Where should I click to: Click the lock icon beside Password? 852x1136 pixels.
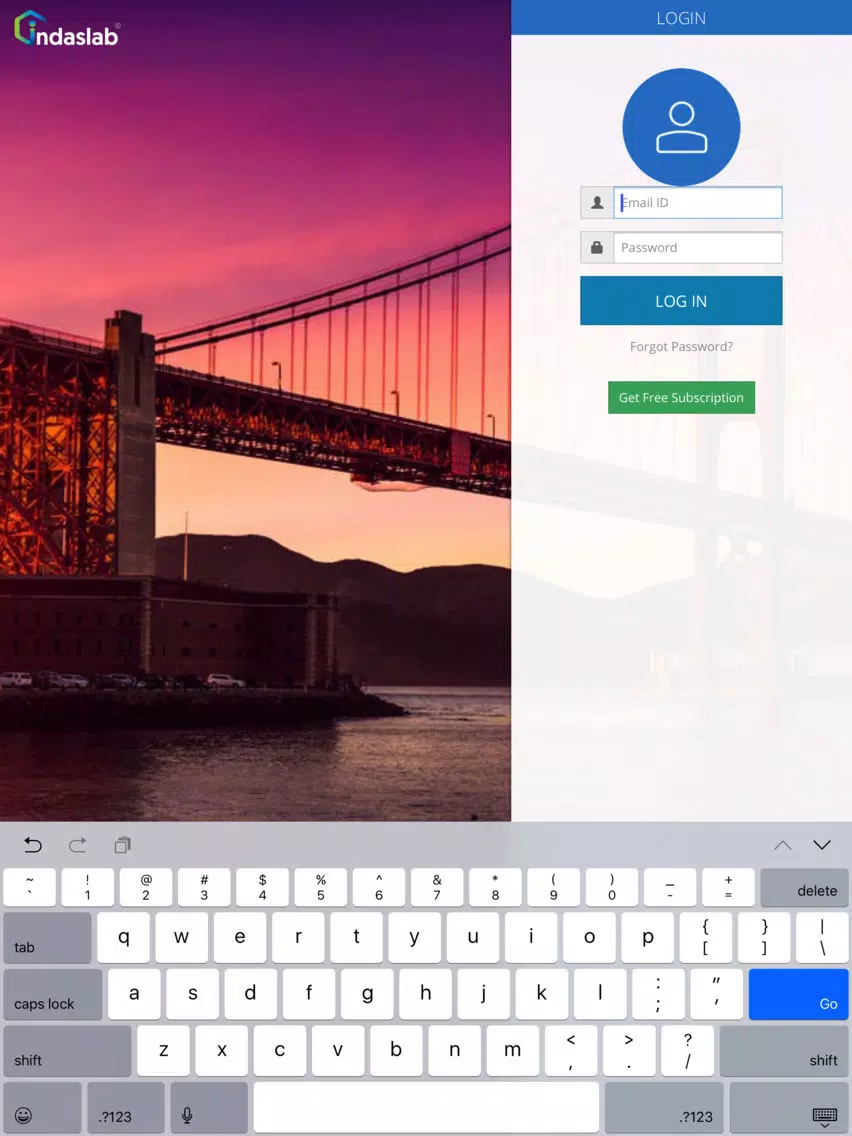coord(597,248)
